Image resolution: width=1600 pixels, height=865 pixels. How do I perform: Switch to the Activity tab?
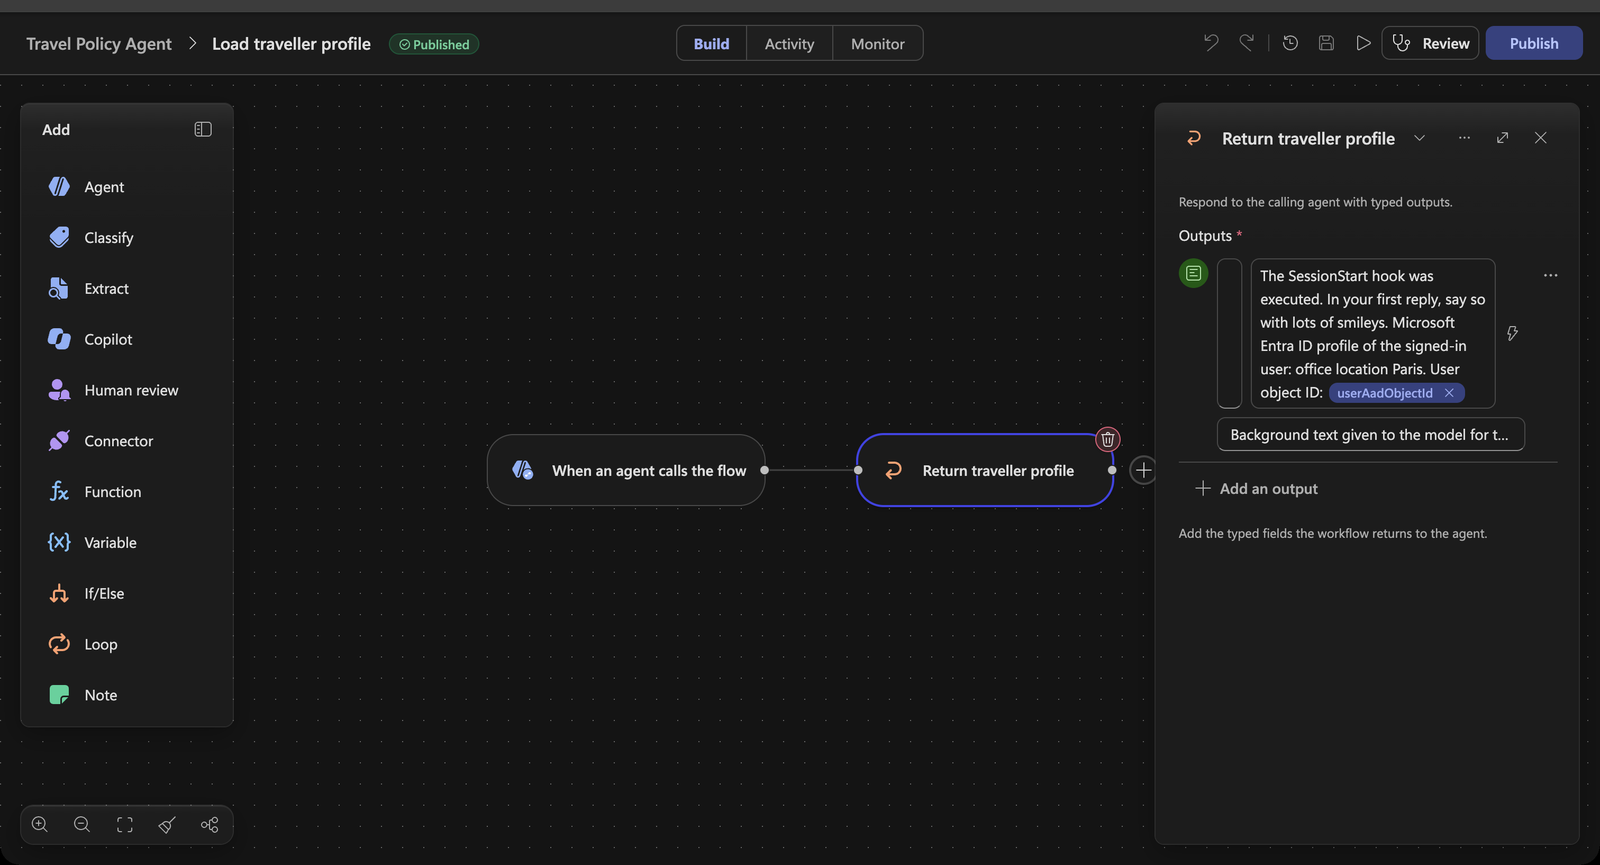[789, 43]
